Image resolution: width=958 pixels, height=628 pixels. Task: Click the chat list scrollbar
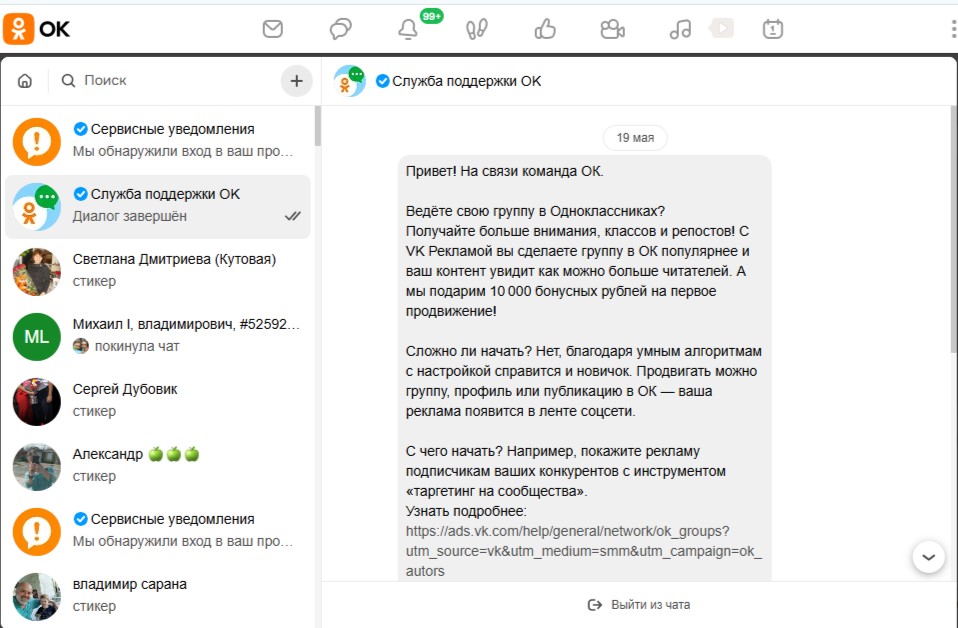[317, 127]
